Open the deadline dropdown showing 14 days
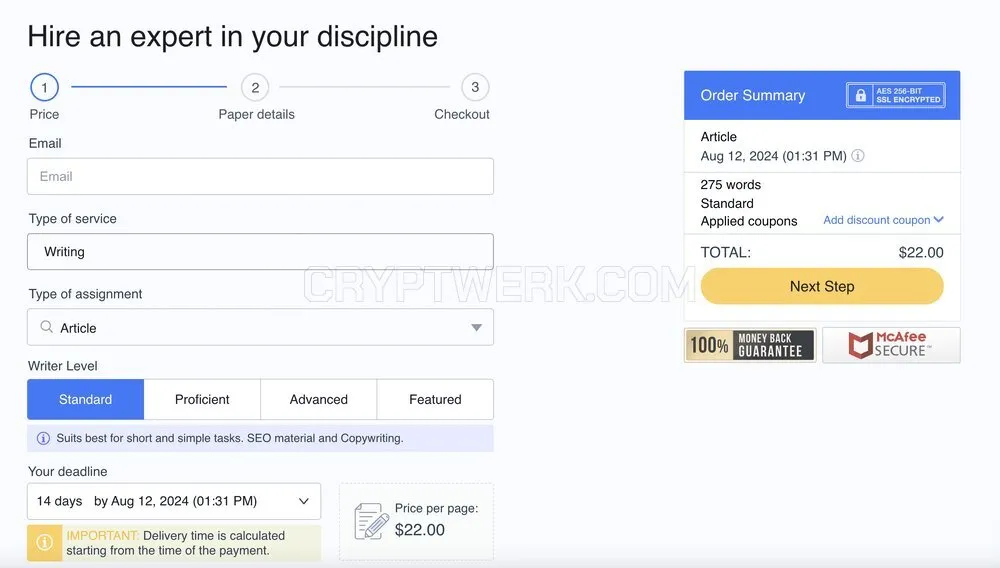Viewport: 1000px width, 568px height. [174, 501]
